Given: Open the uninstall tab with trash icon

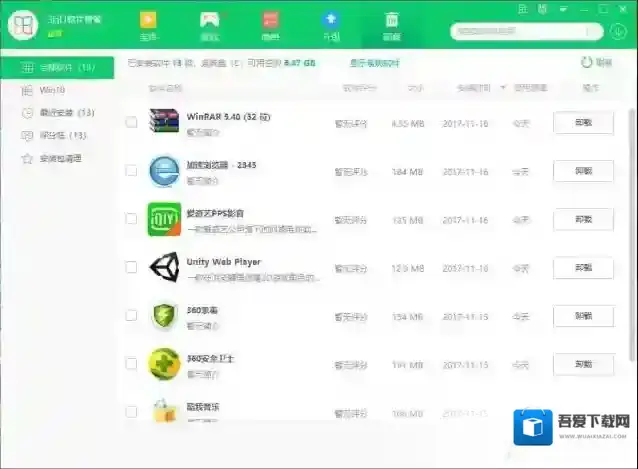Looking at the screenshot, I should [392, 25].
